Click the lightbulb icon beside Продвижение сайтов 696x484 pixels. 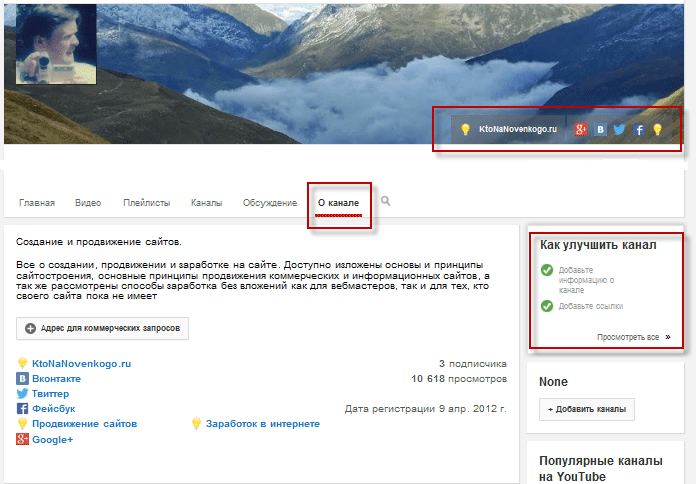pyautogui.click(x=22, y=424)
